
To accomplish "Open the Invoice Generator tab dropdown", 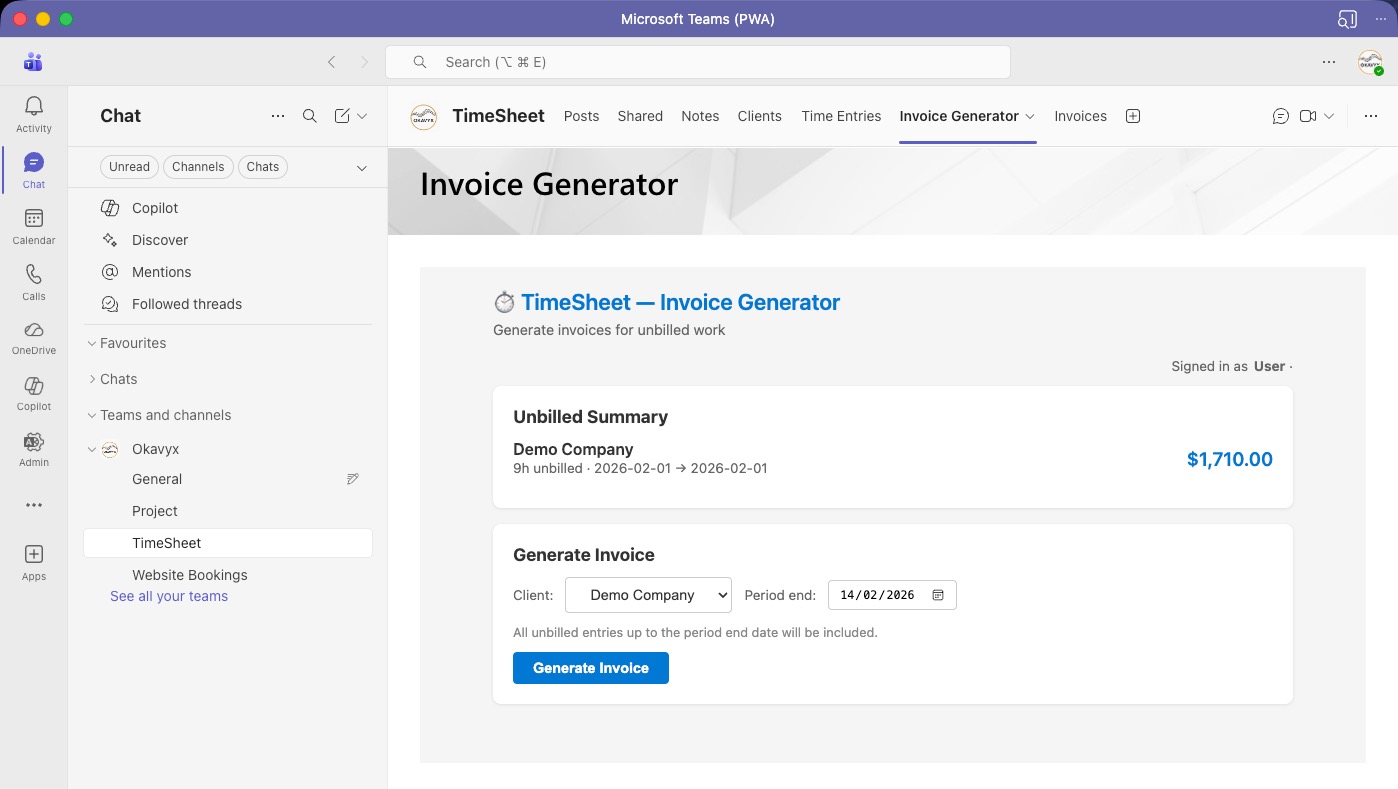I will [1030, 116].
